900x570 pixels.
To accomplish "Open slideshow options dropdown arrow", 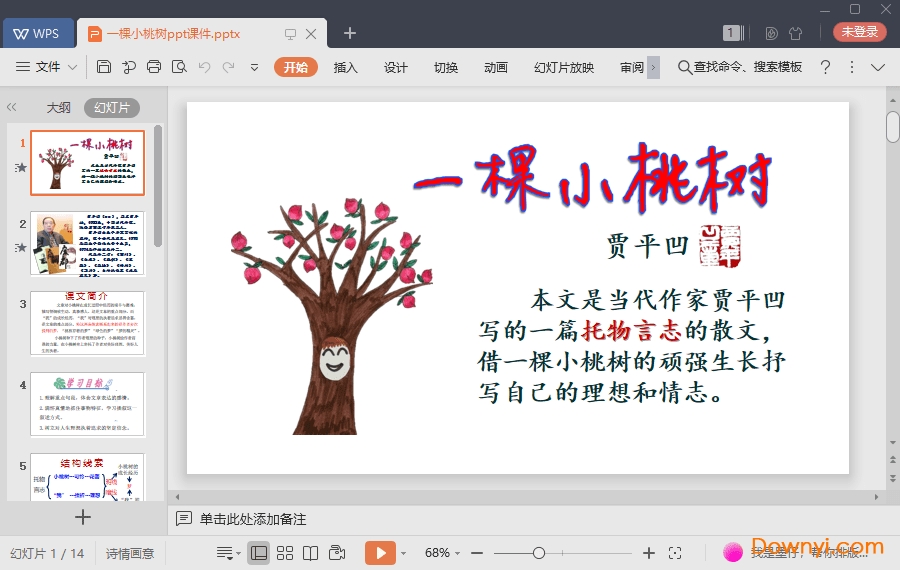I will tap(403, 553).
